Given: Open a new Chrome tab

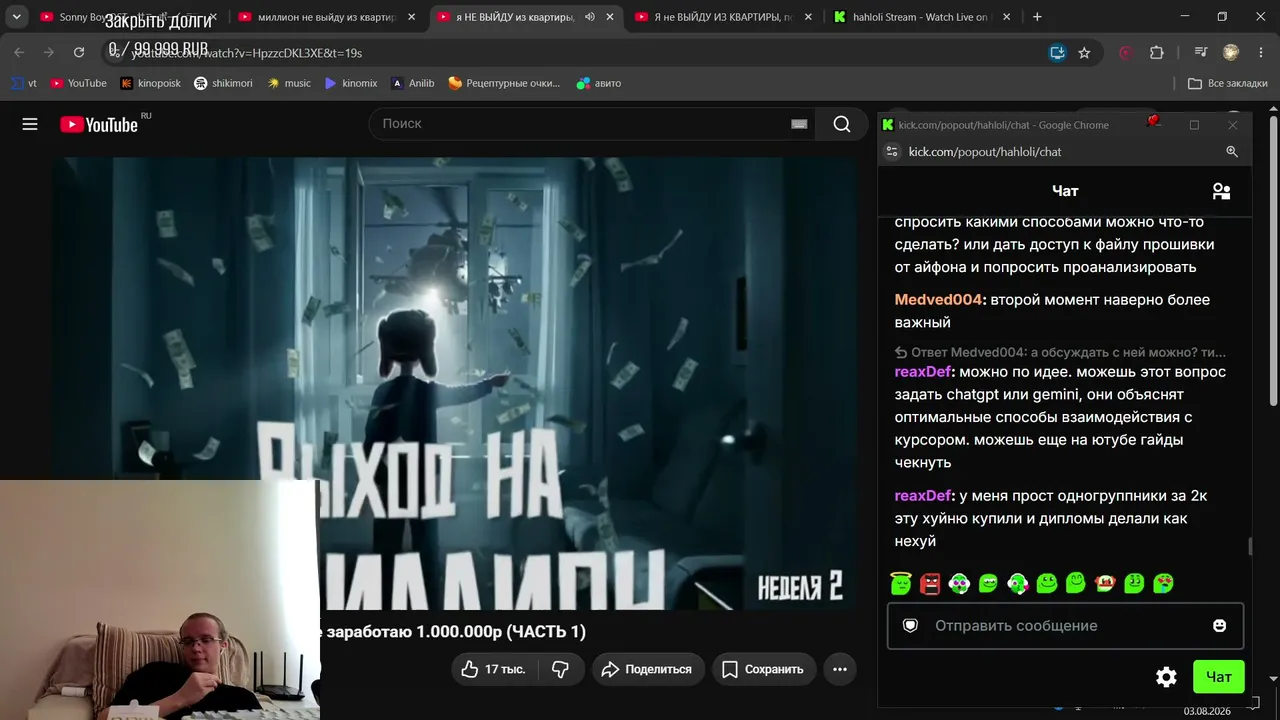Looking at the screenshot, I should 1037,17.
